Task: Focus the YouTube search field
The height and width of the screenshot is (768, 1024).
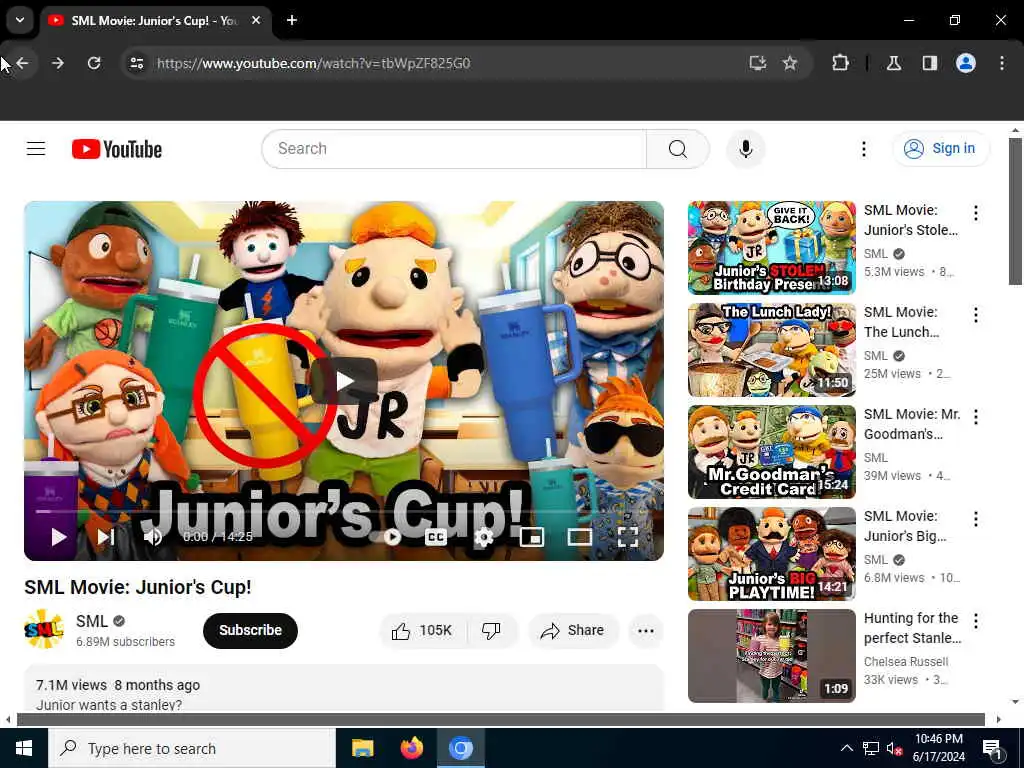Action: tap(454, 149)
